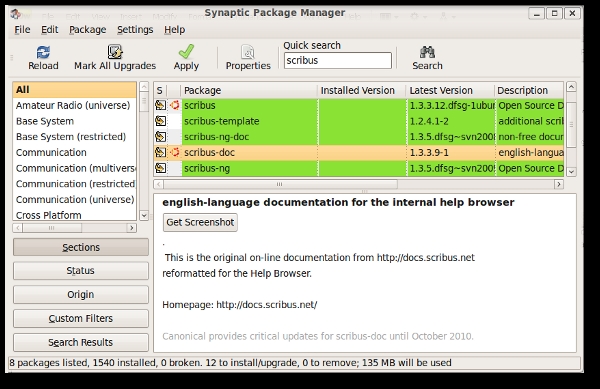The width and height of the screenshot is (600, 389).
Task: Select the scribus-doc package name
Action: 209,152
